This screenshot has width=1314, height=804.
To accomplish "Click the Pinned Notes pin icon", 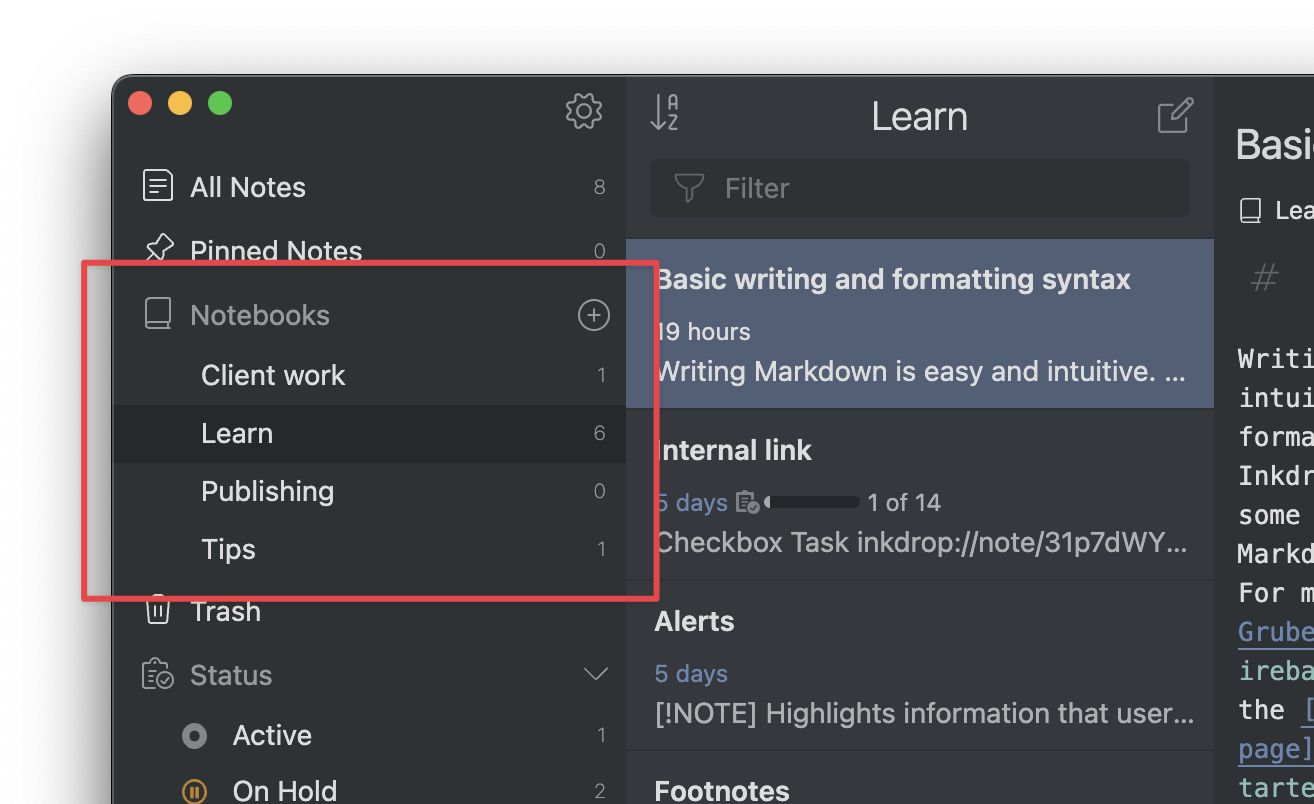I will coord(158,248).
